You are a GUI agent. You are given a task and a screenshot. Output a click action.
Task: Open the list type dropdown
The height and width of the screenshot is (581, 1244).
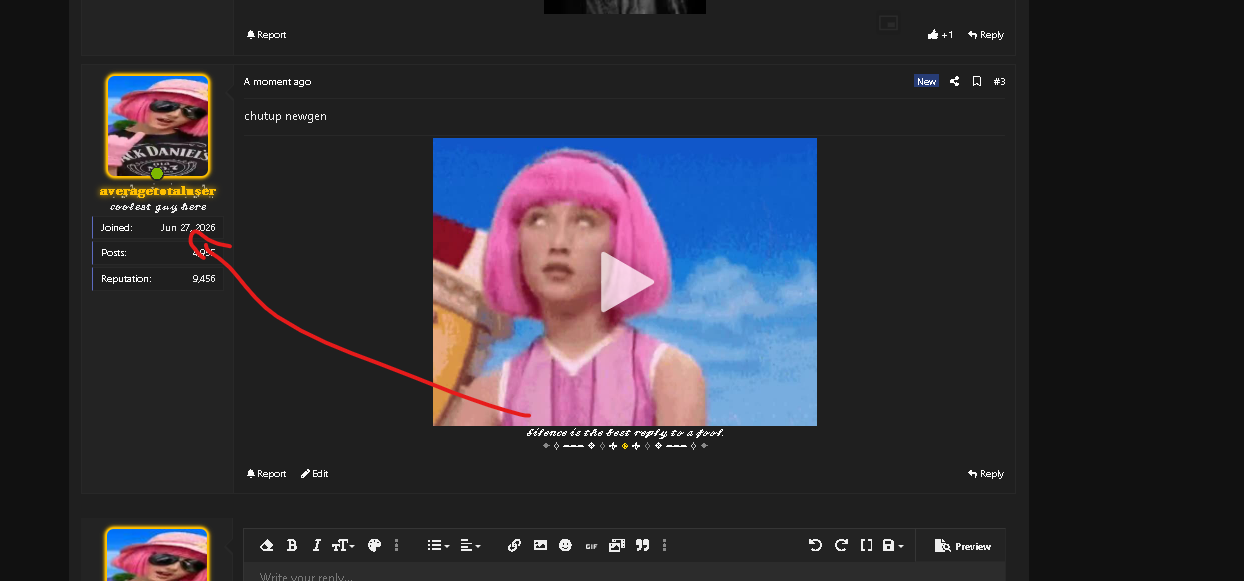point(438,545)
